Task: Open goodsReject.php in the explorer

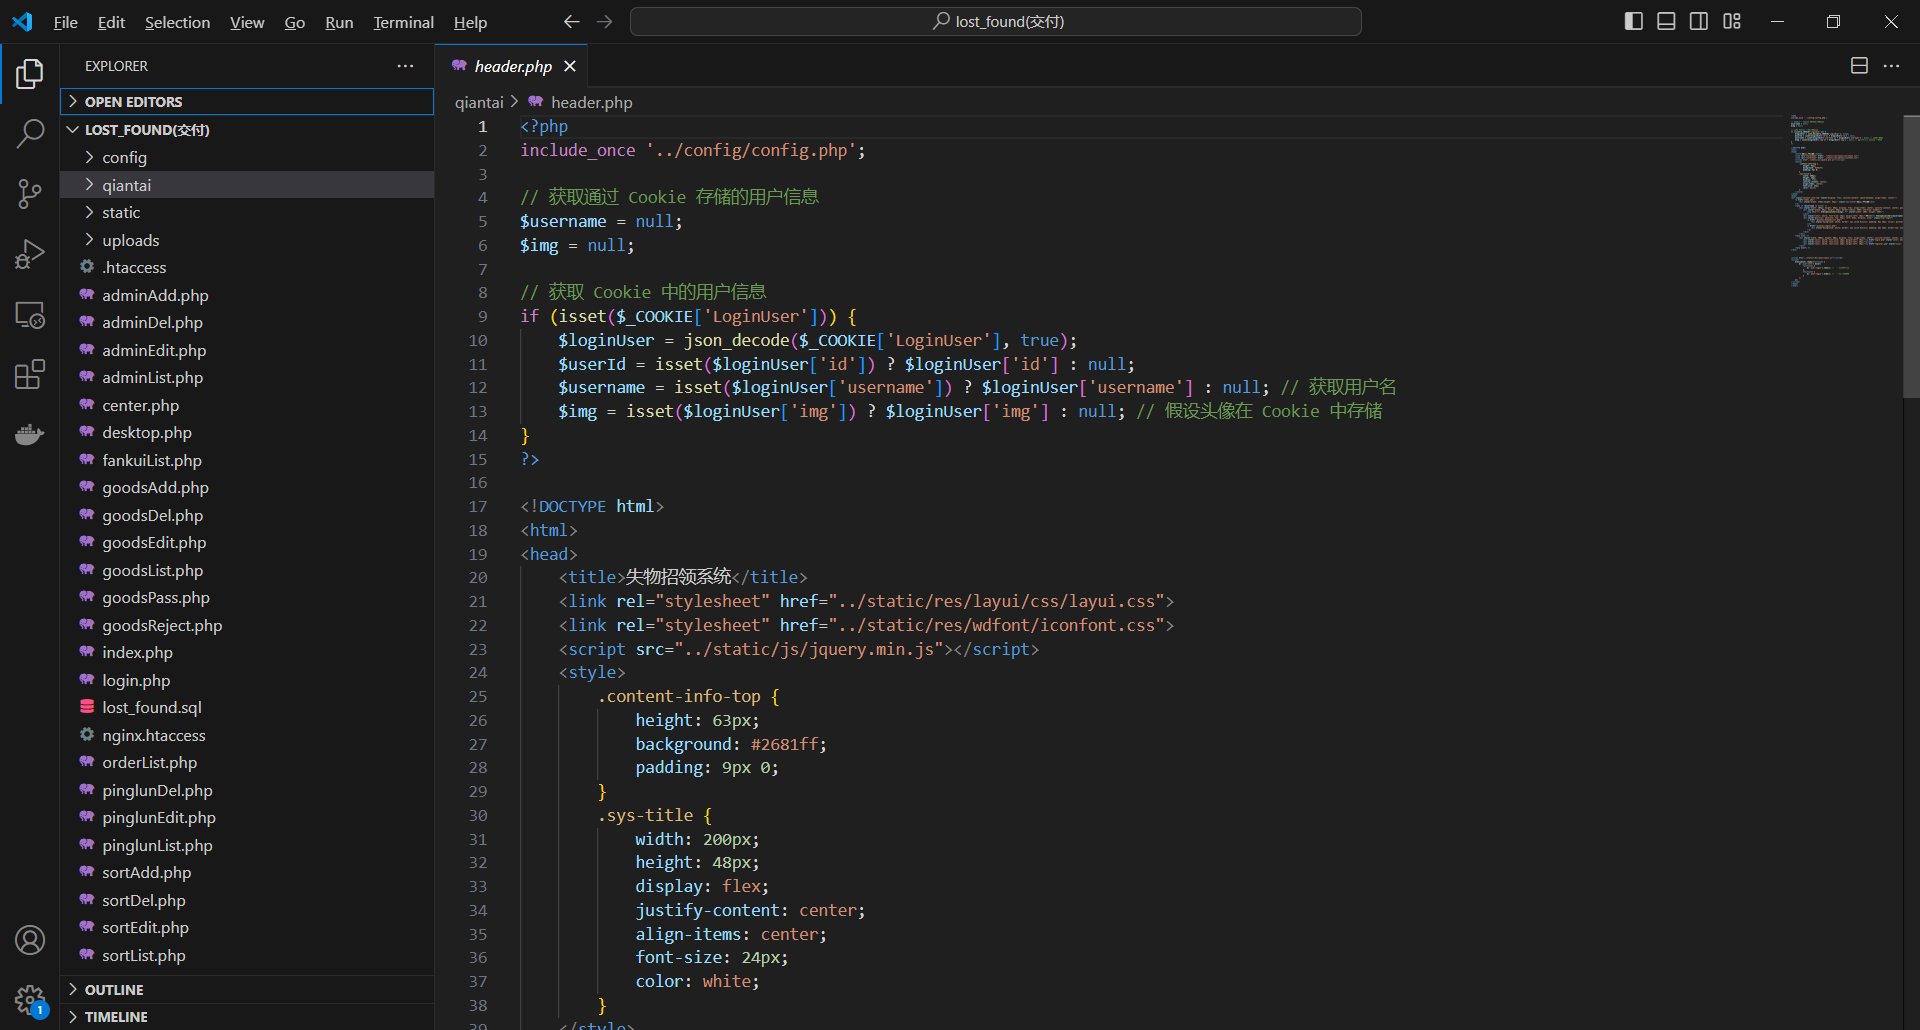Action: pyautogui.click(x=247, y=625)
